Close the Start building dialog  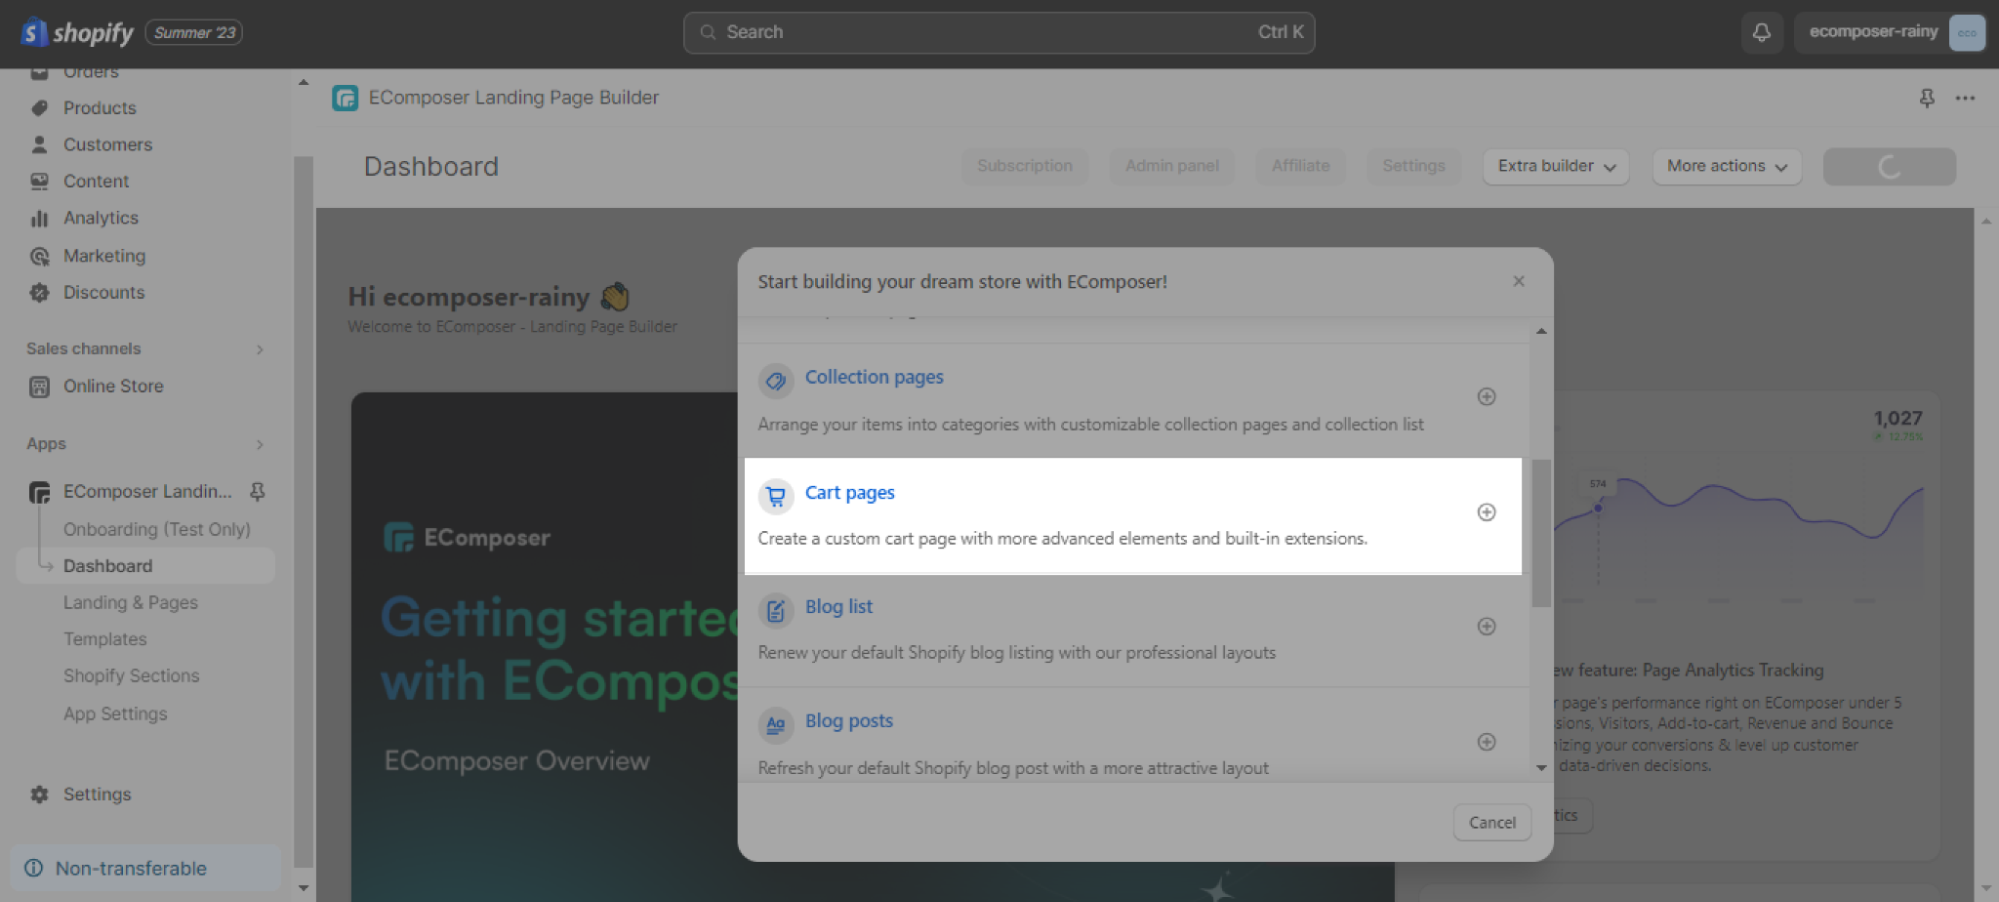coord(1519,281)
